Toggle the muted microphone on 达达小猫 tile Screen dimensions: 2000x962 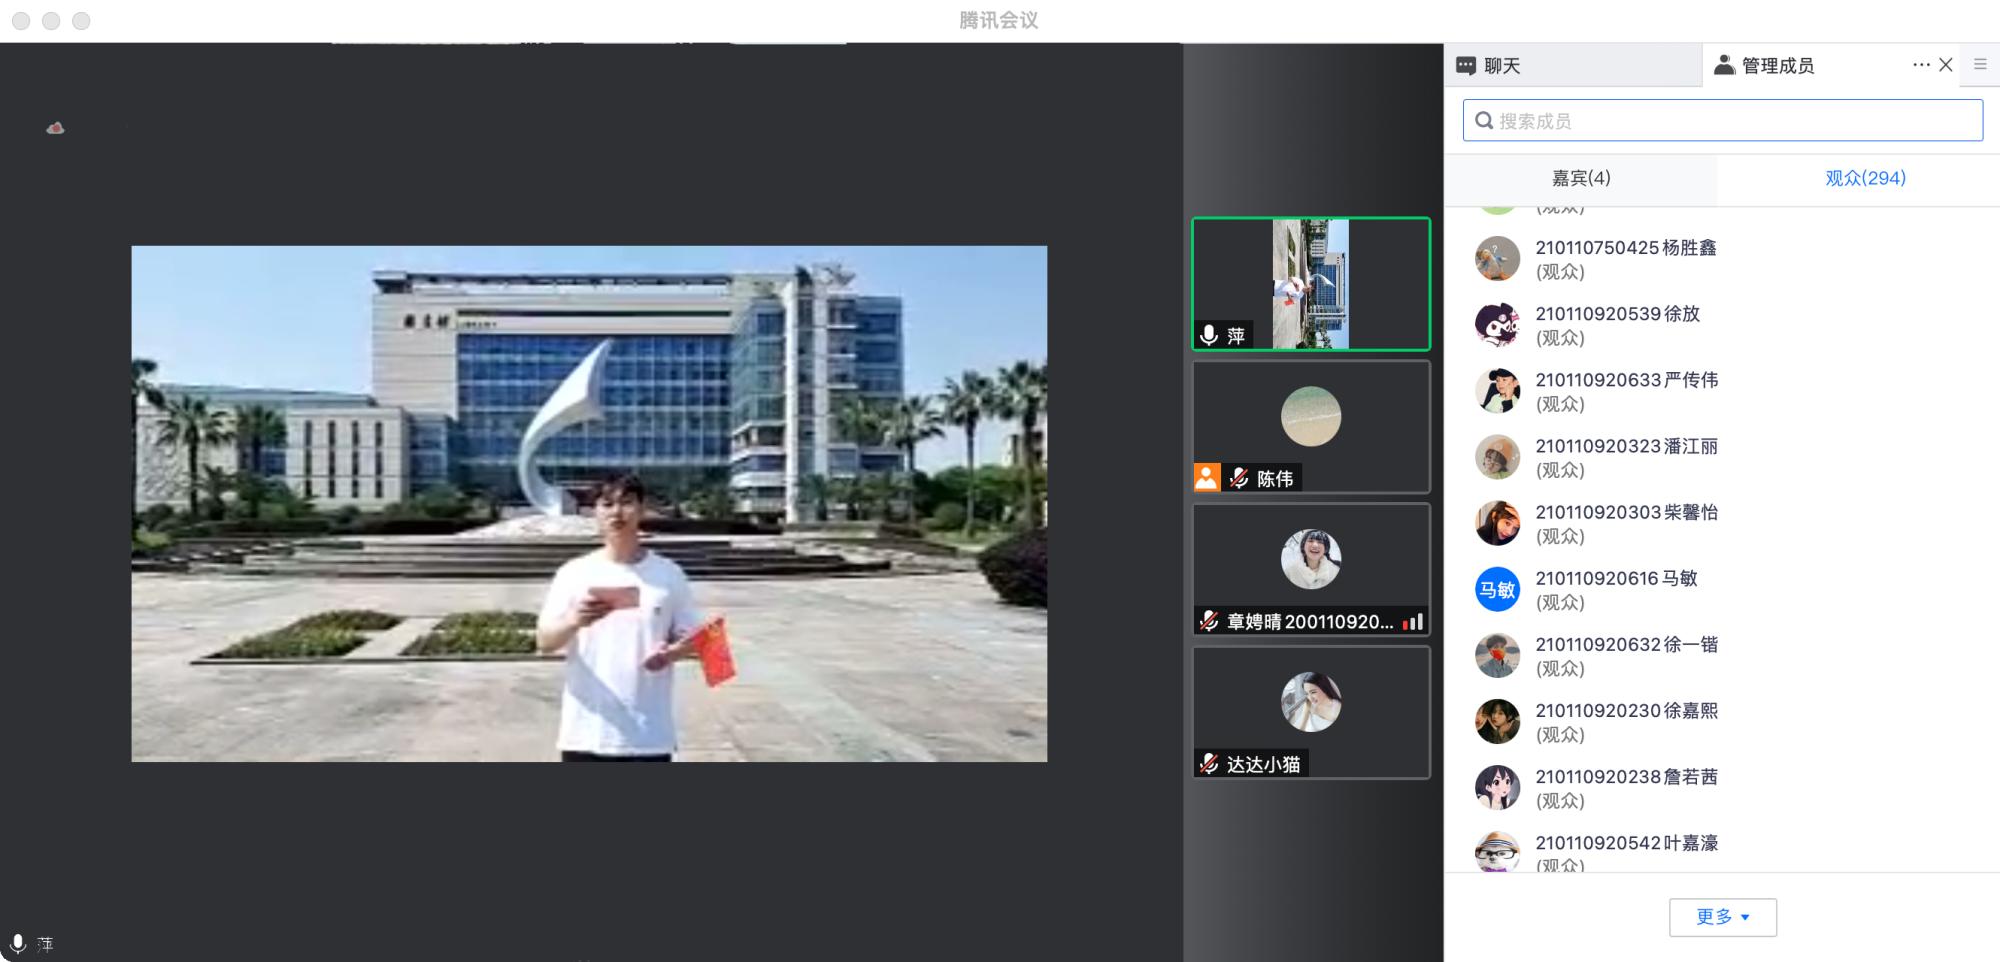point(1209,764)
